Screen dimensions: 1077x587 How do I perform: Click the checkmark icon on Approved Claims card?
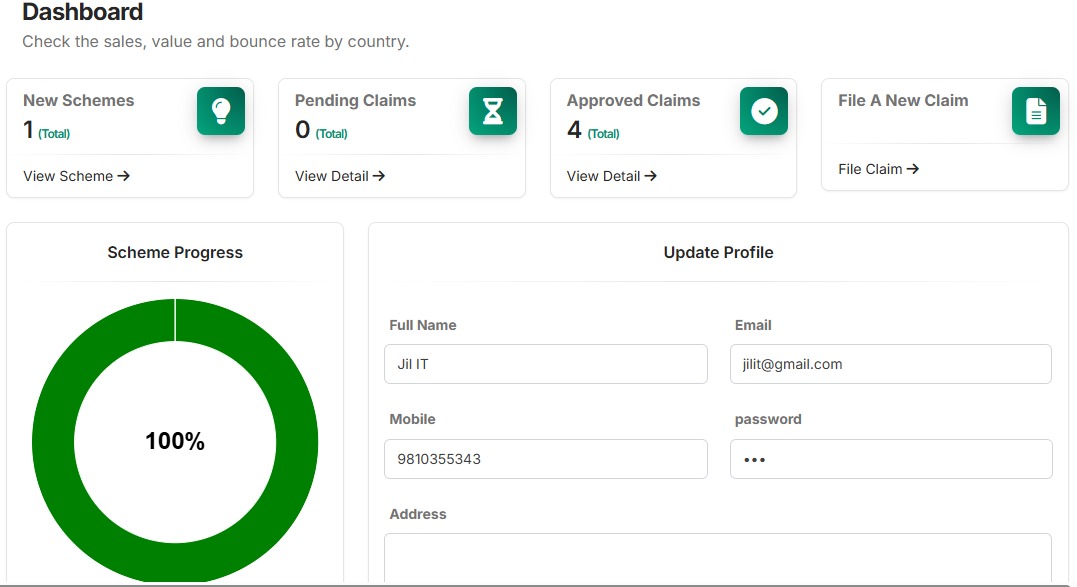pyautogui.click(x=764, y=111)
